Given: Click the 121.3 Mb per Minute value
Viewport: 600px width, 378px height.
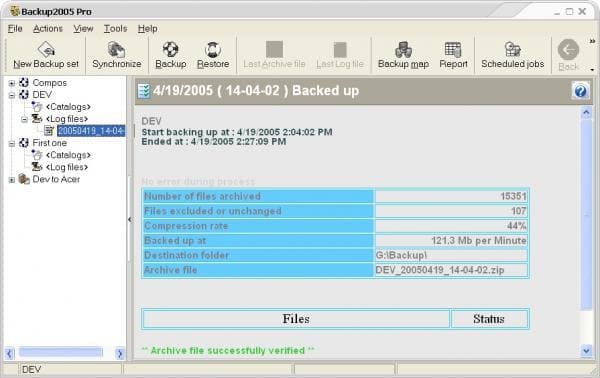Looking at the screenshot, I should (479, 241).
